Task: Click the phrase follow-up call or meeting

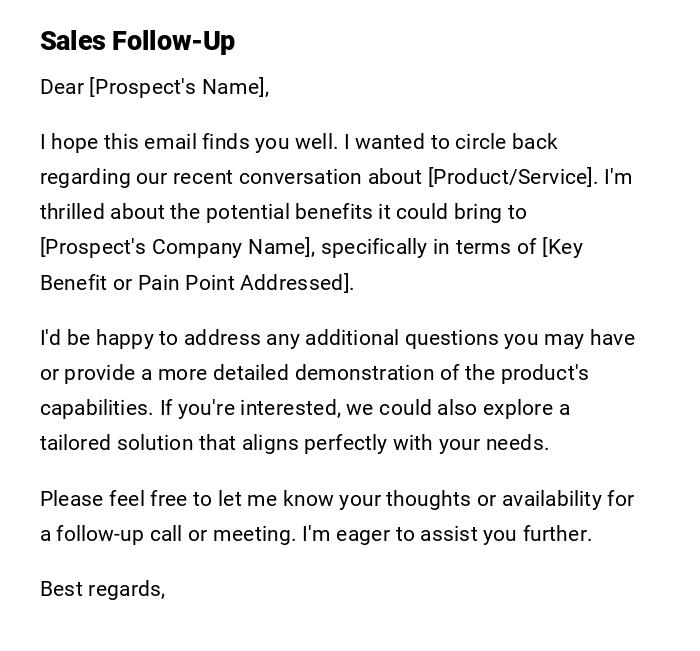Action: point(174,534)
